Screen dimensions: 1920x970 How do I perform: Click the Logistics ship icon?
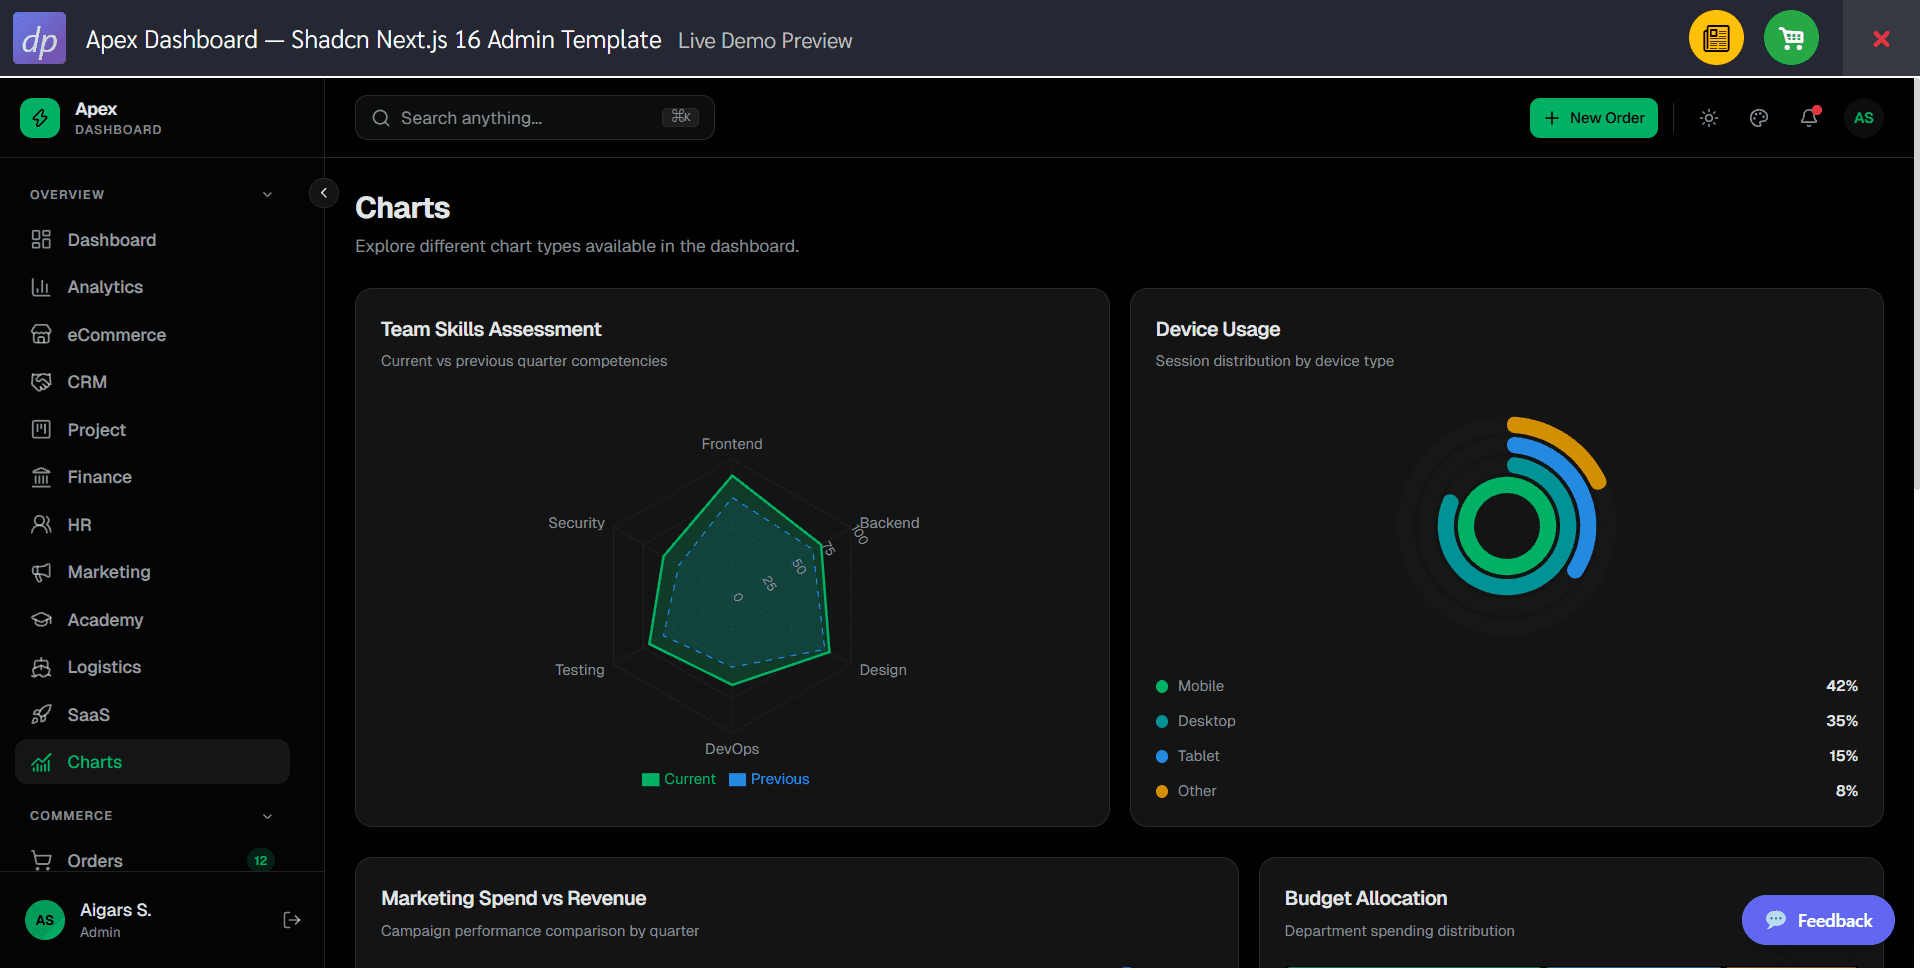(x=41, y=667)
